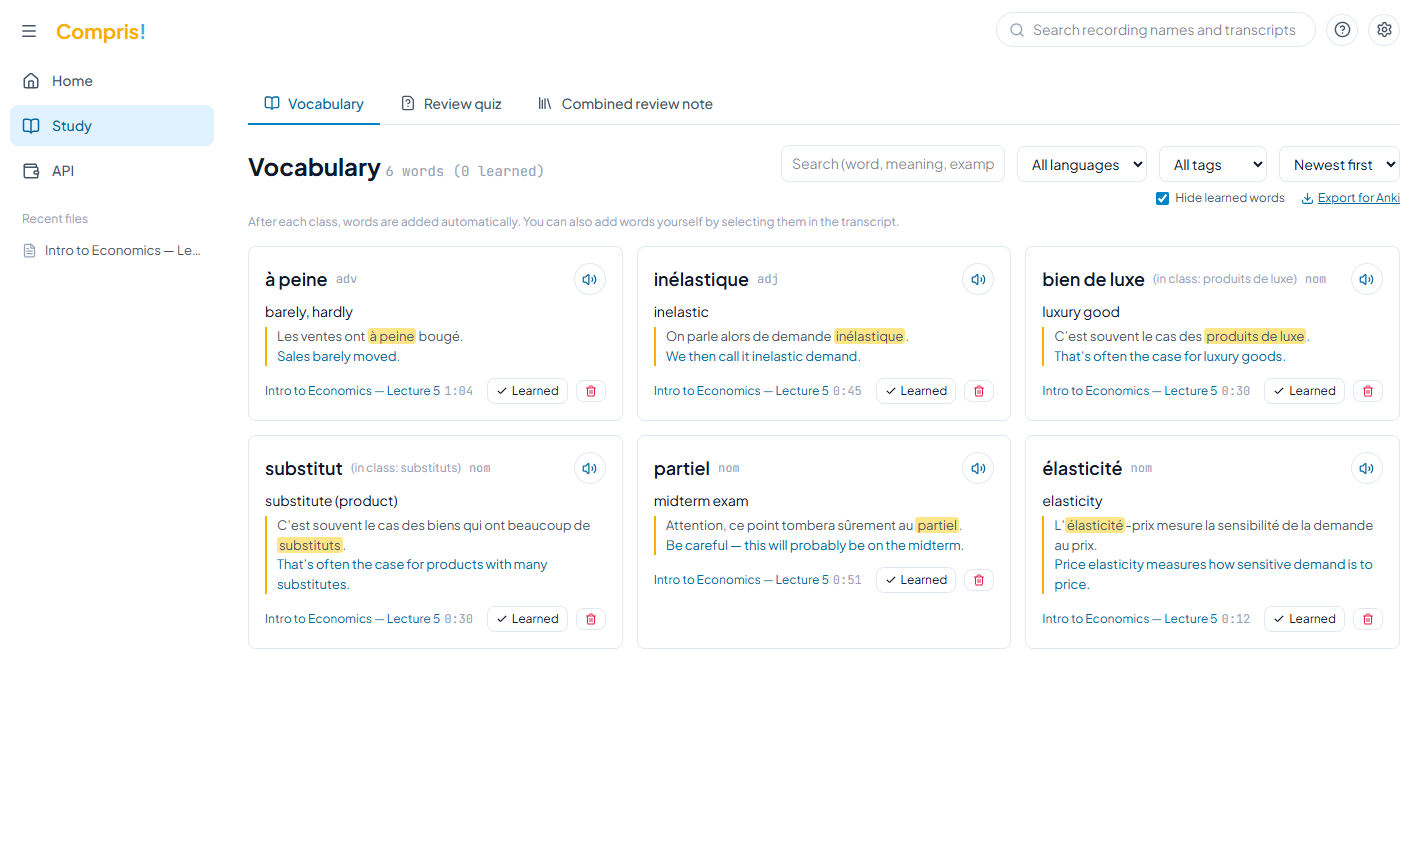Open lecture link at 1:04 for "à peine"
This screenshot has height=861, width=1424.
point(369,391)
